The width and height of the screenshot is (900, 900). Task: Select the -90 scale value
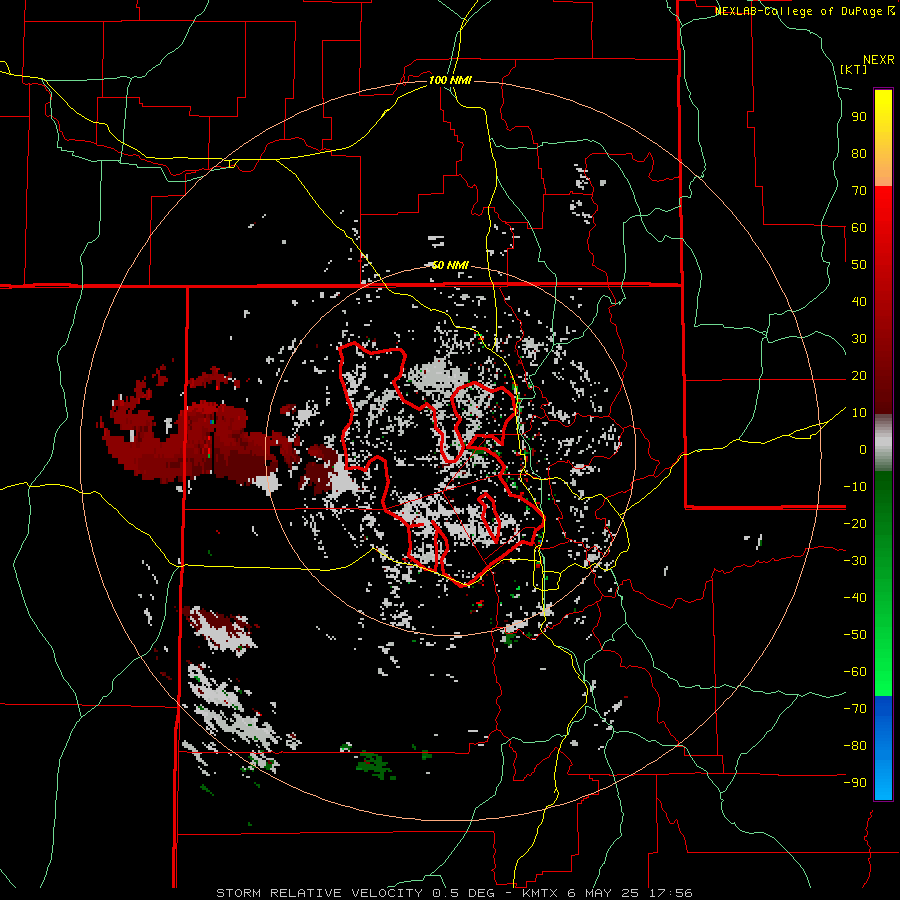[855, 783]
